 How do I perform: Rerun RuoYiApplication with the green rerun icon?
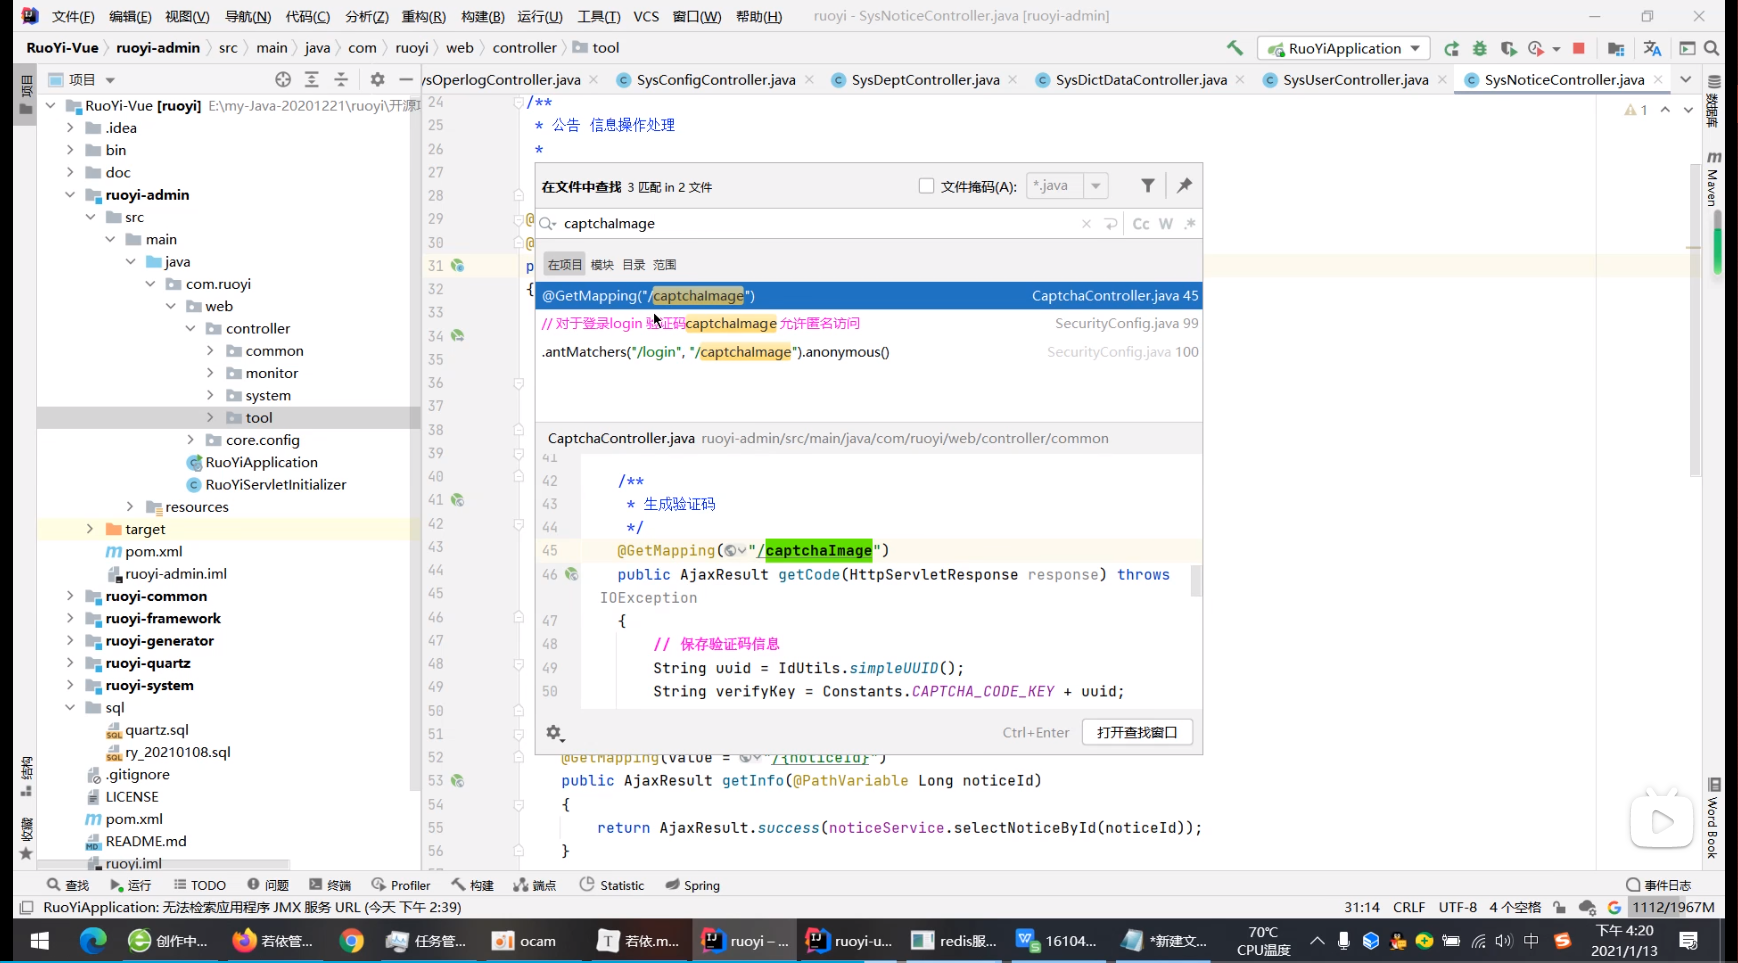coord(1452,48)
